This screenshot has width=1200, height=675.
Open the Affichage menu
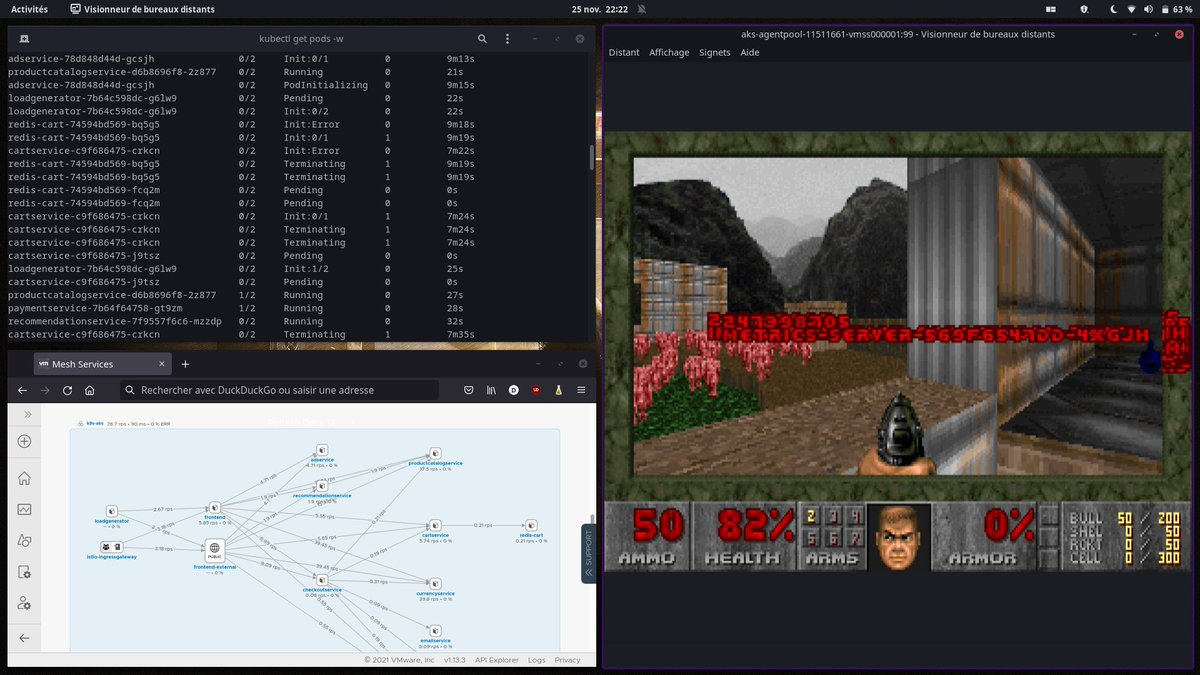point(669,52)
